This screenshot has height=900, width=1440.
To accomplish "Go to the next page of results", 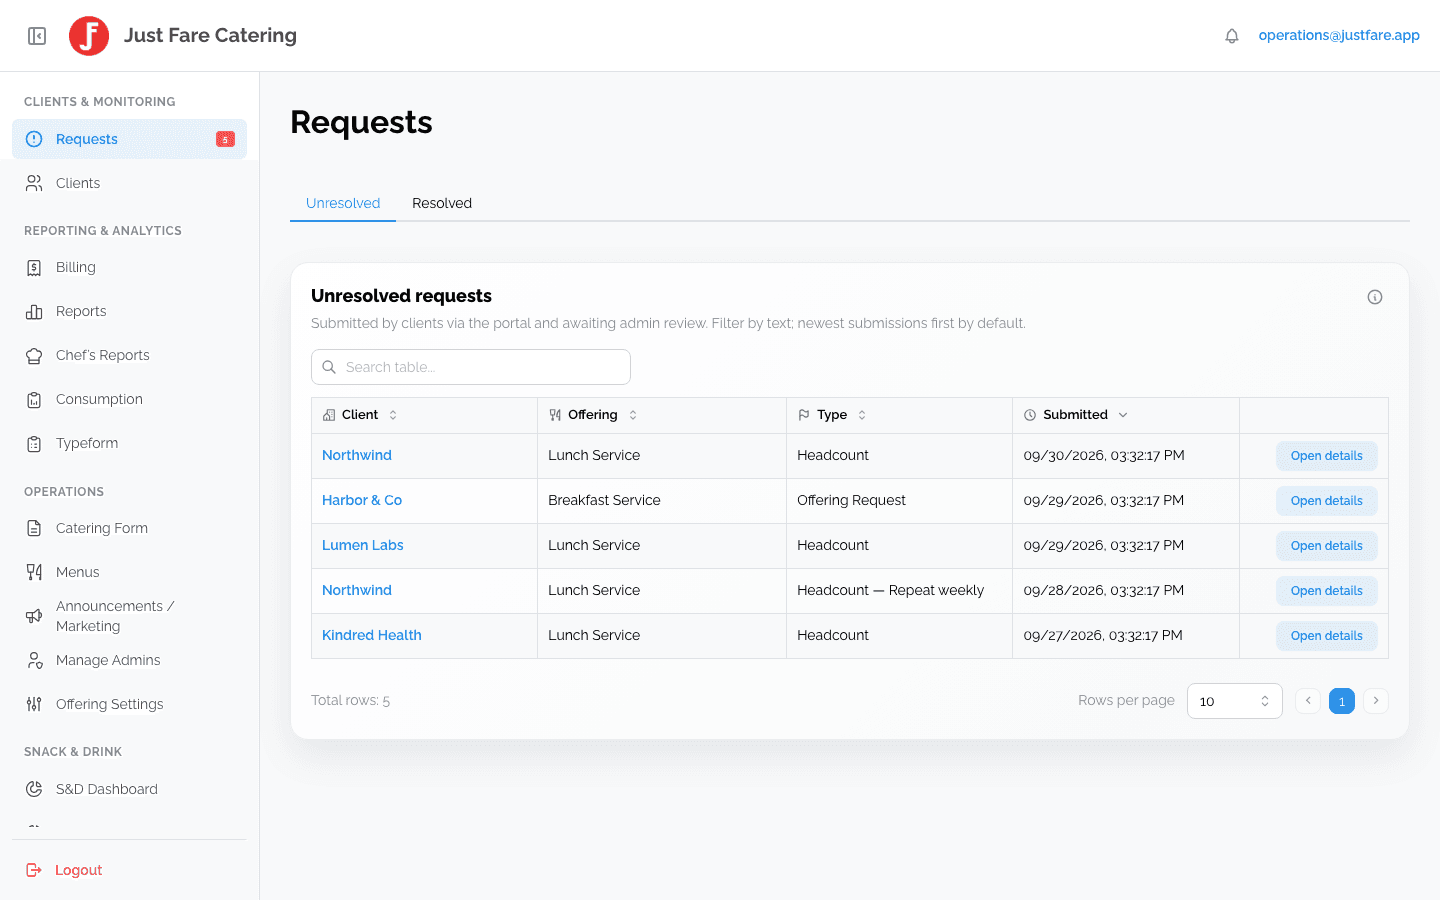I will [x=1376, y=701].
